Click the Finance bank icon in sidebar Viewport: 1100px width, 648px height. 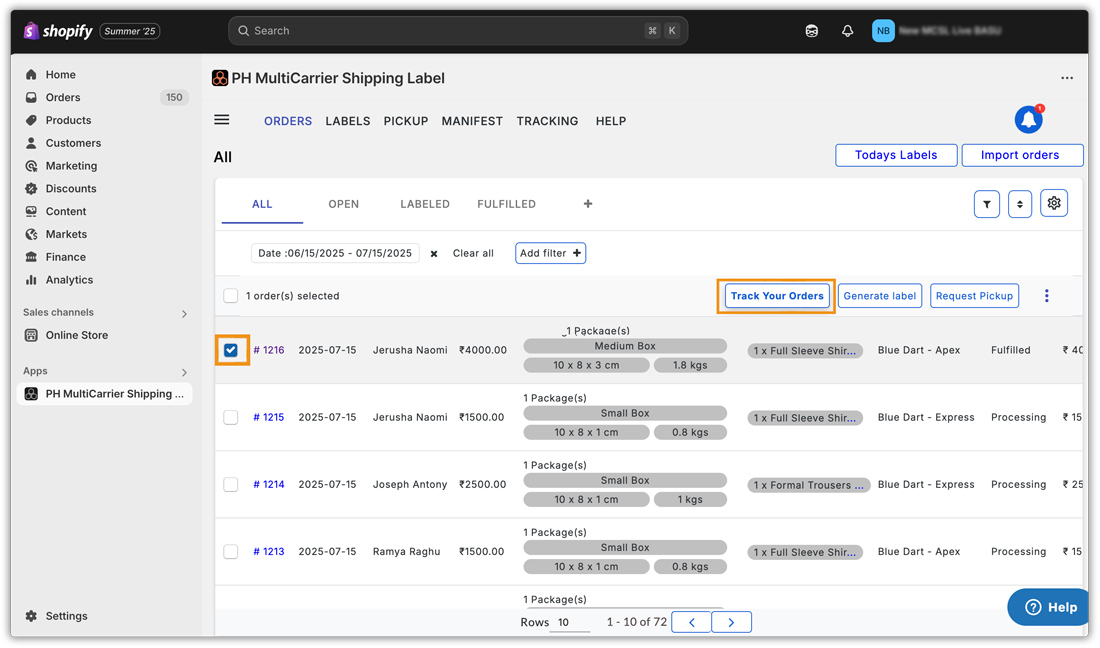tap(31, 257)
